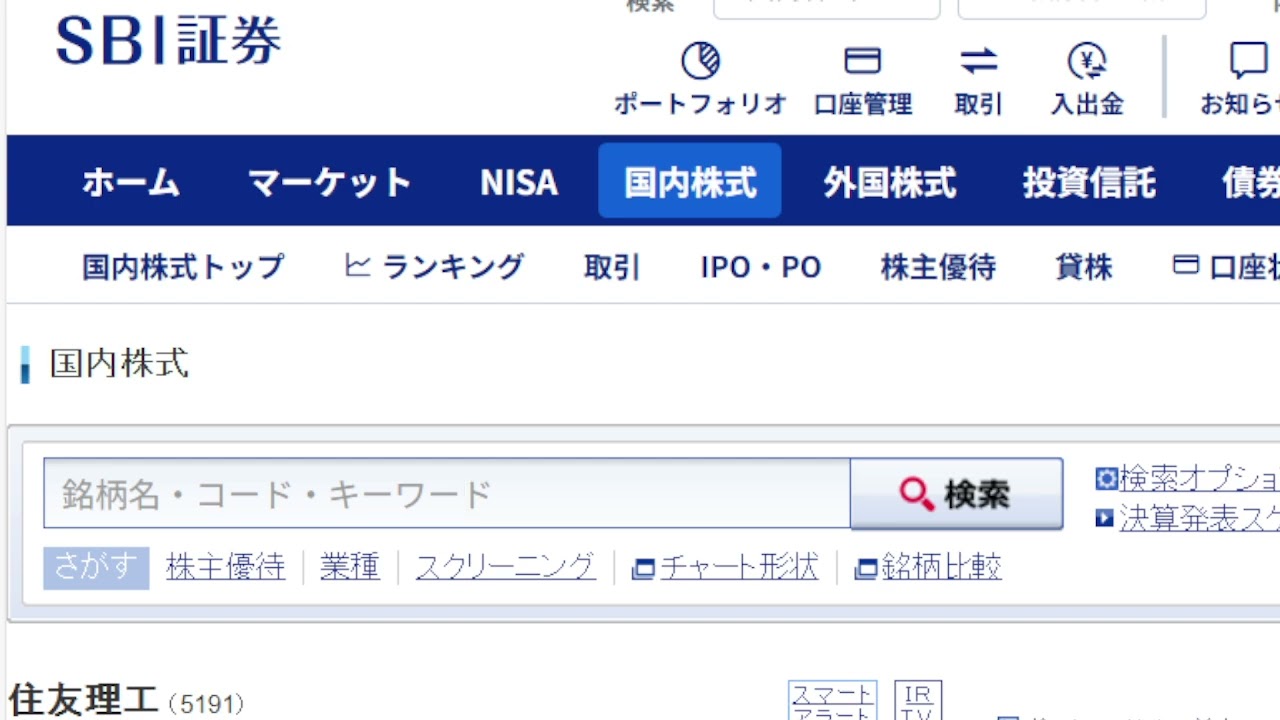Click the SBI証券 logo
Screen dimensions: 1280x720
pyautogui.click(x=168, y=42)
